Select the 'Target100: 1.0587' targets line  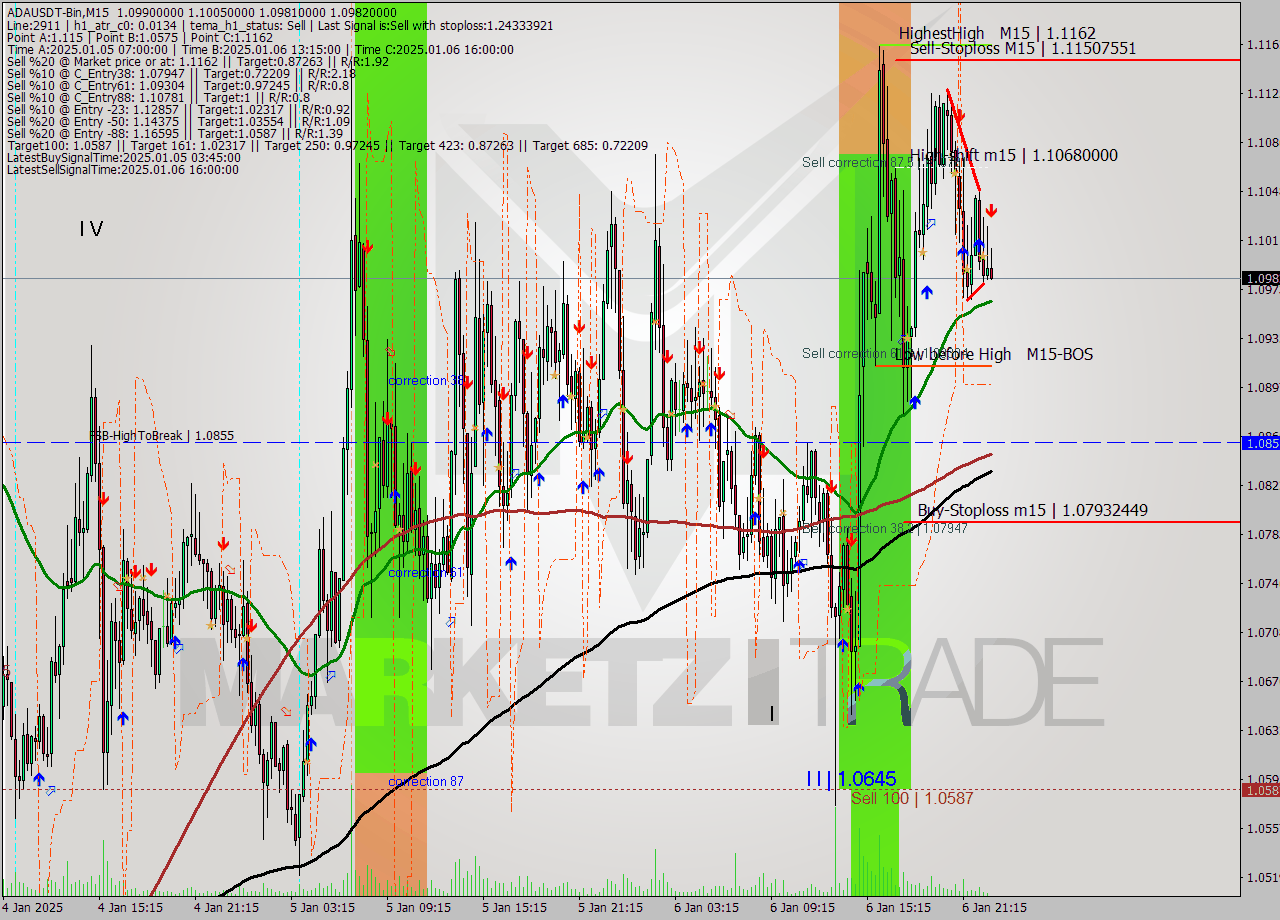click(x=326, y=145)
